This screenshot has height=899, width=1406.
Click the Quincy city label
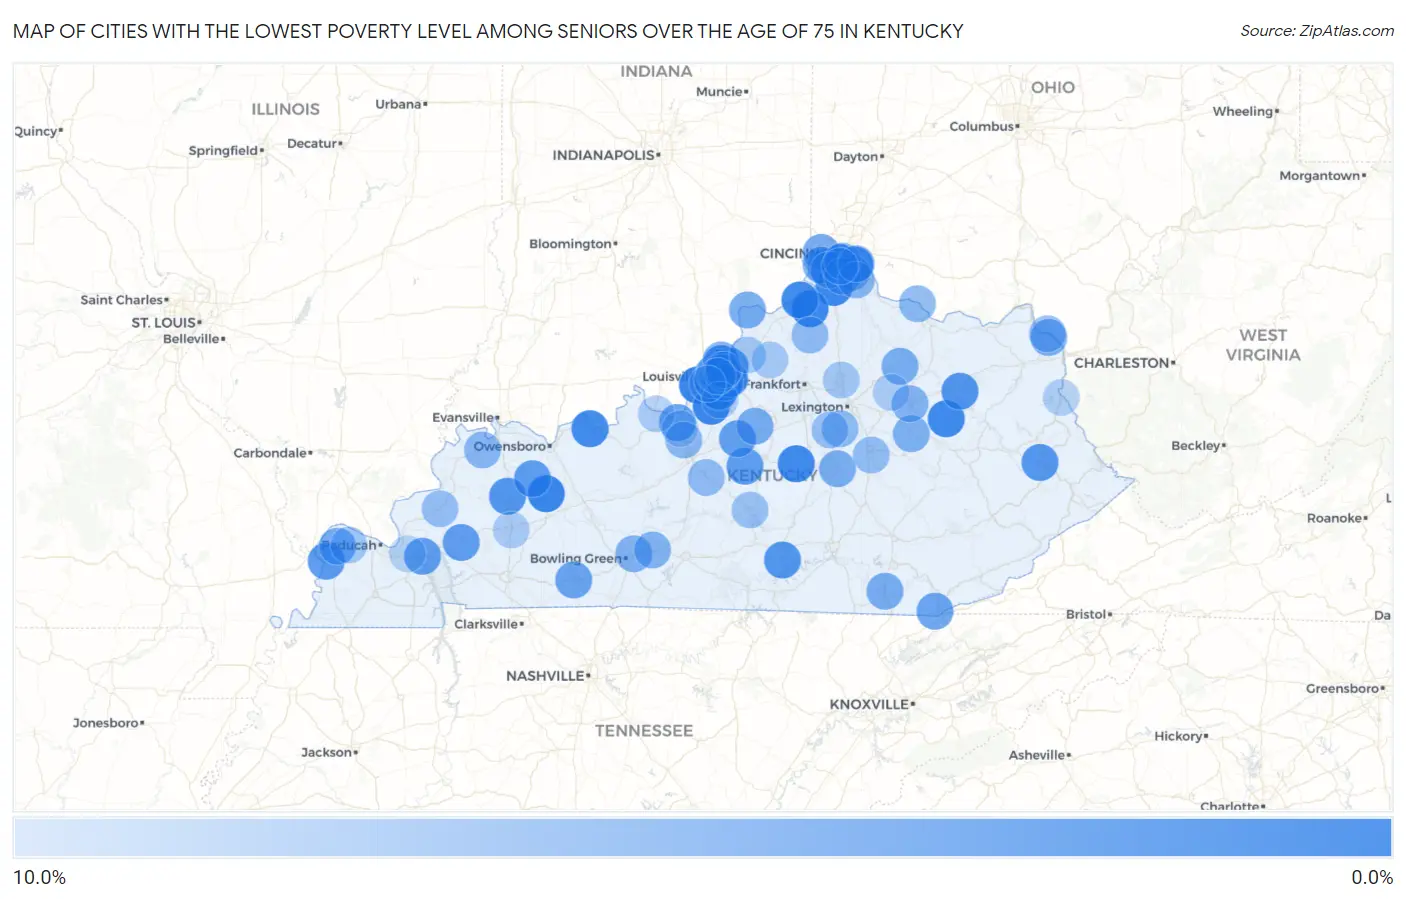pos(37,131)
